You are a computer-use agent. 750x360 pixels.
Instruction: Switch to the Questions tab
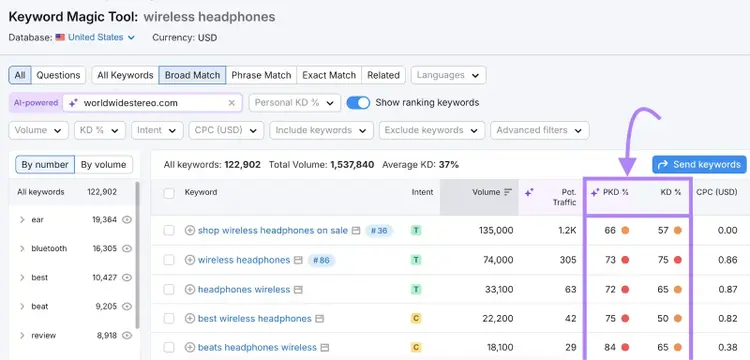(x=58, y=75)
